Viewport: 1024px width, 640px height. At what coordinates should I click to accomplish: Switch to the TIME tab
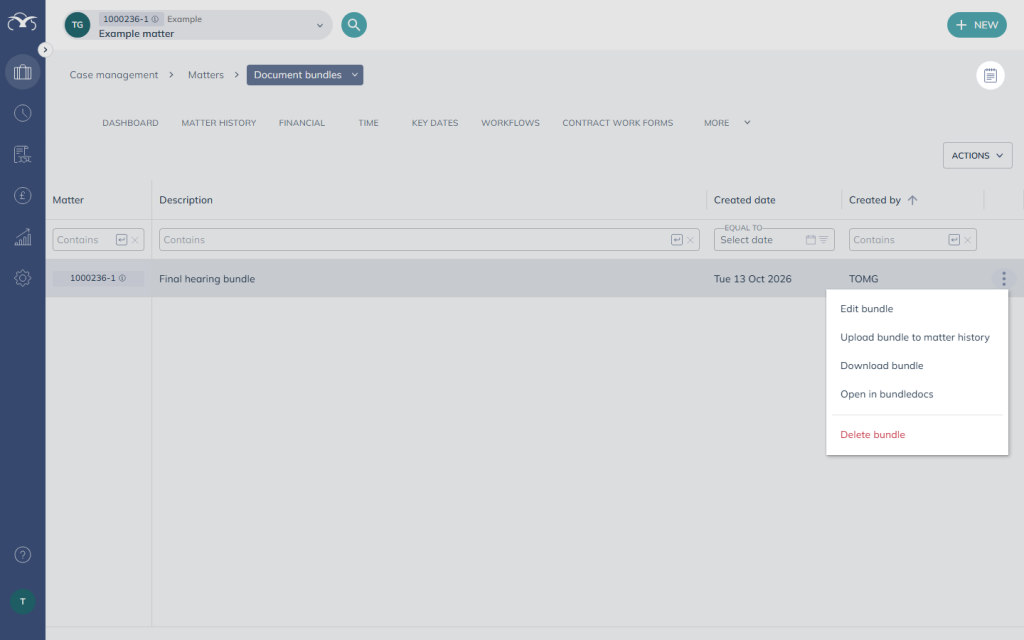click(x=368, y=123)
